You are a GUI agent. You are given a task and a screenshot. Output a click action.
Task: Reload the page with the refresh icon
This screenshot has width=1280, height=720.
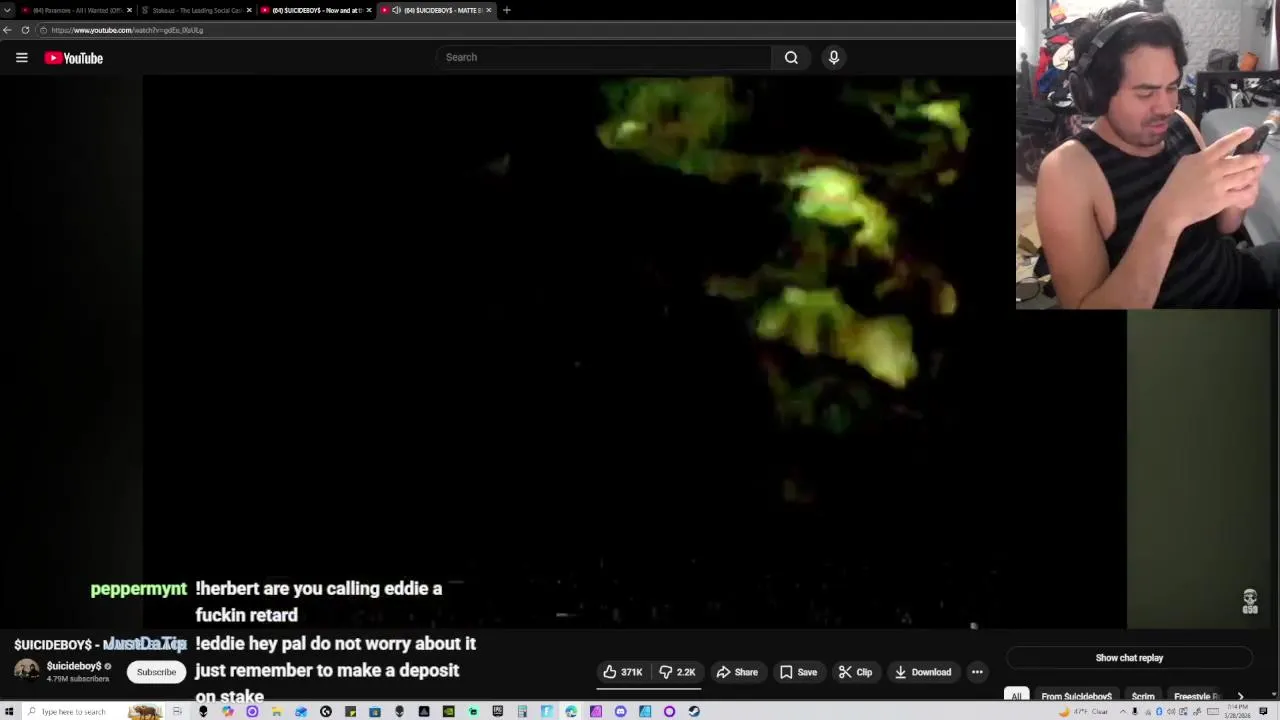[x=25, y=30]
